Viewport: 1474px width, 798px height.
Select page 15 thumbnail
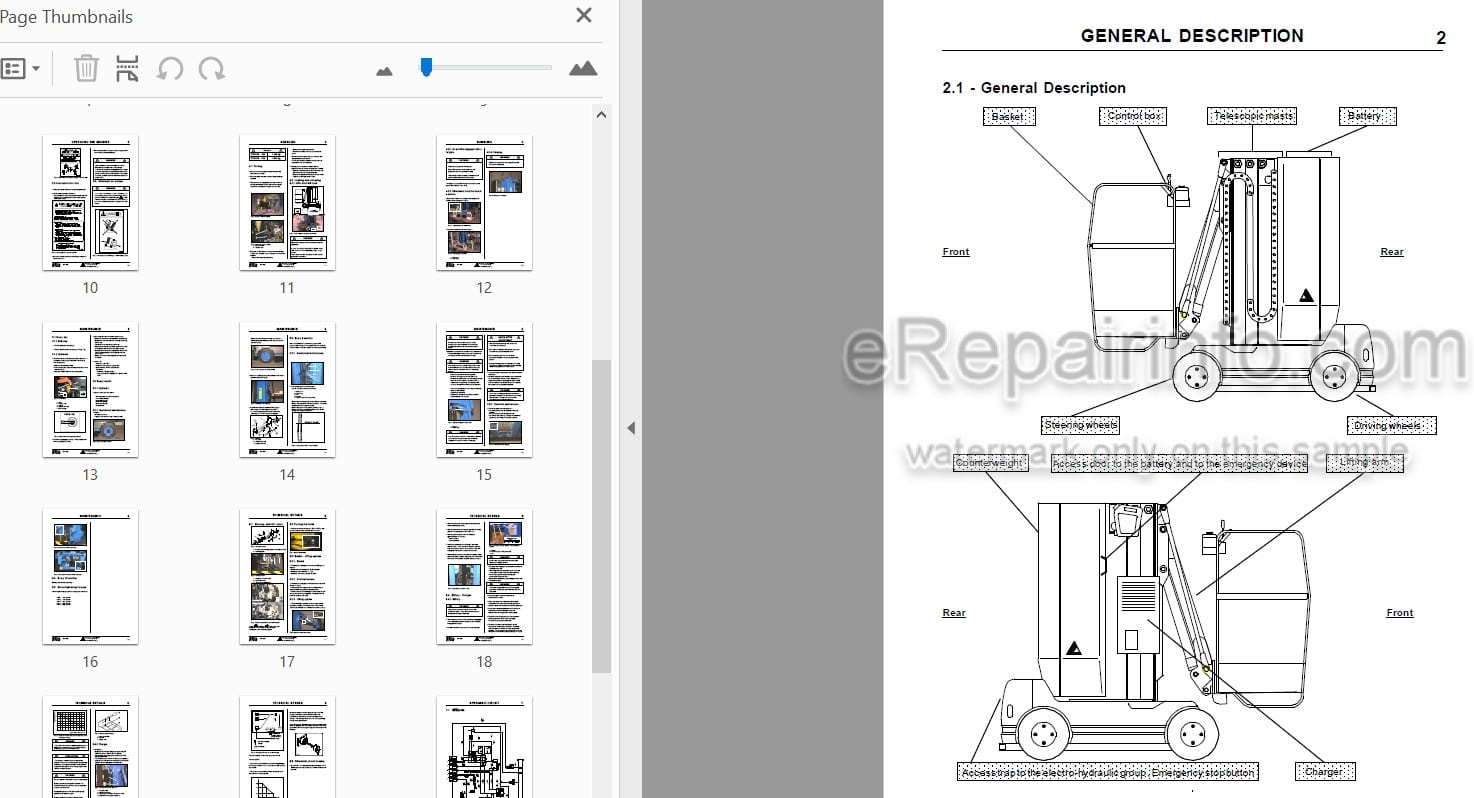(484, 390)
